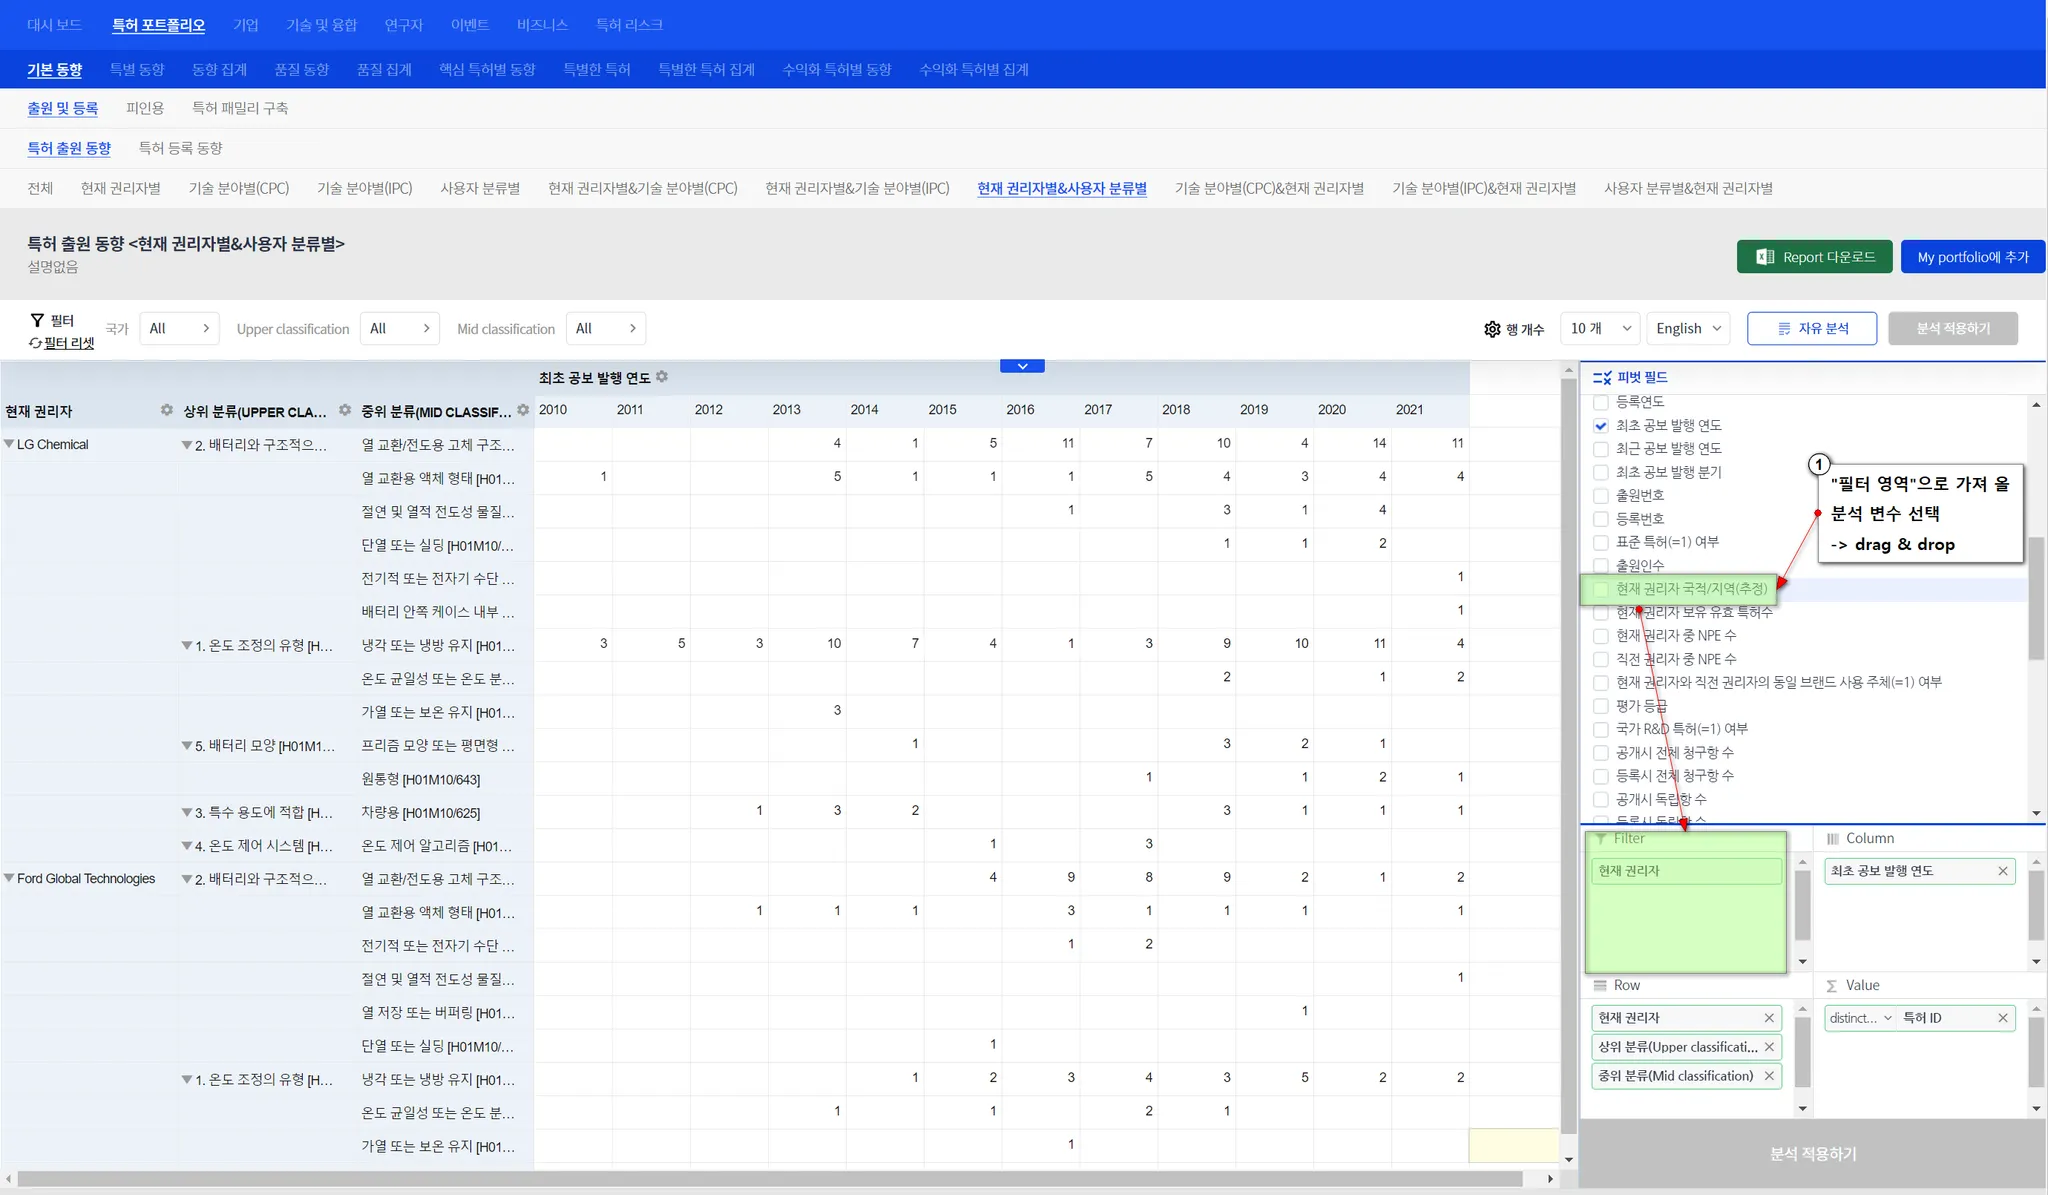Image resolution: width=2048 pixels, height=1195 pixels.
Task: Click gear icon beside 중위 분류 column header
Action: click(x=523, y=411)
